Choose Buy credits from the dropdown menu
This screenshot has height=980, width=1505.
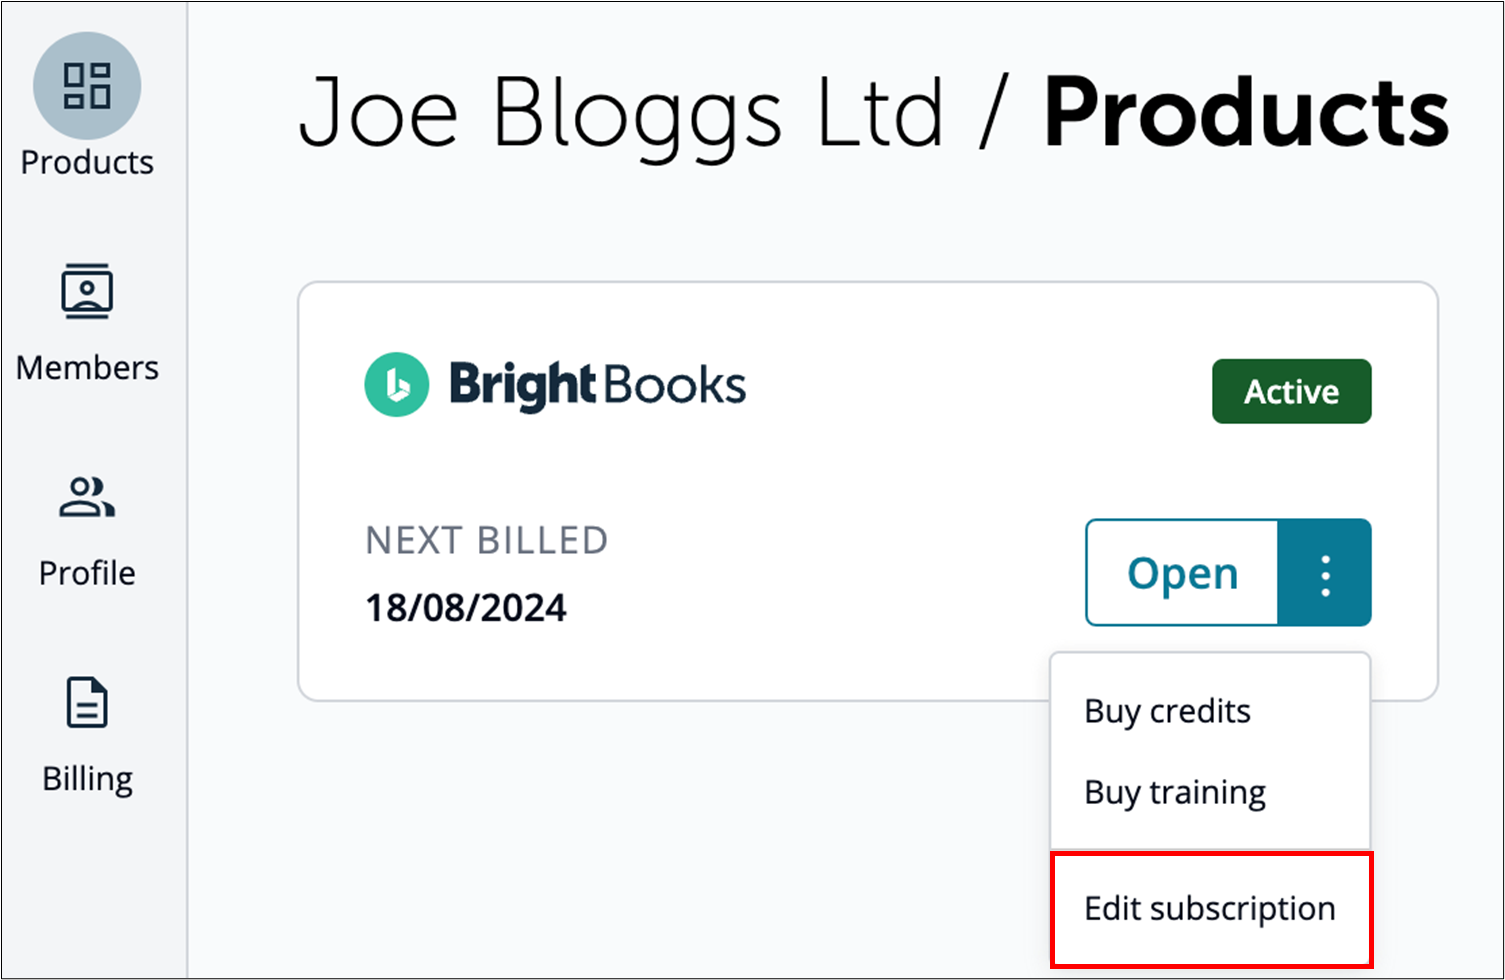pos(1167,711)
